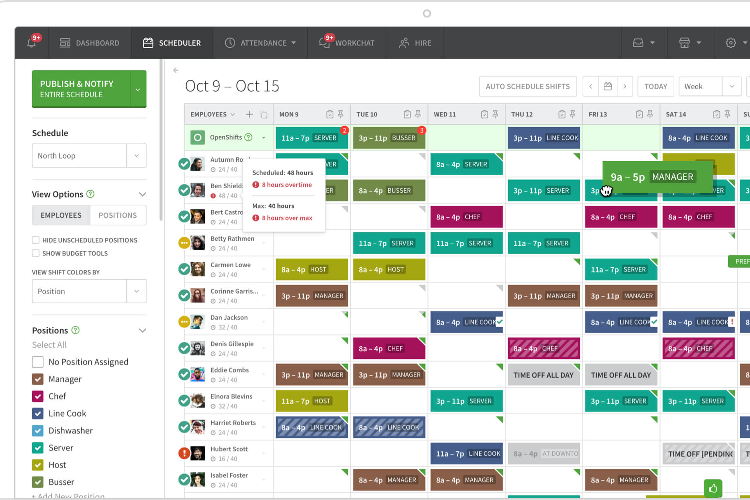Click the WED 11 notes icon
This screenshot has width=750, height=500.
point(484,114)
